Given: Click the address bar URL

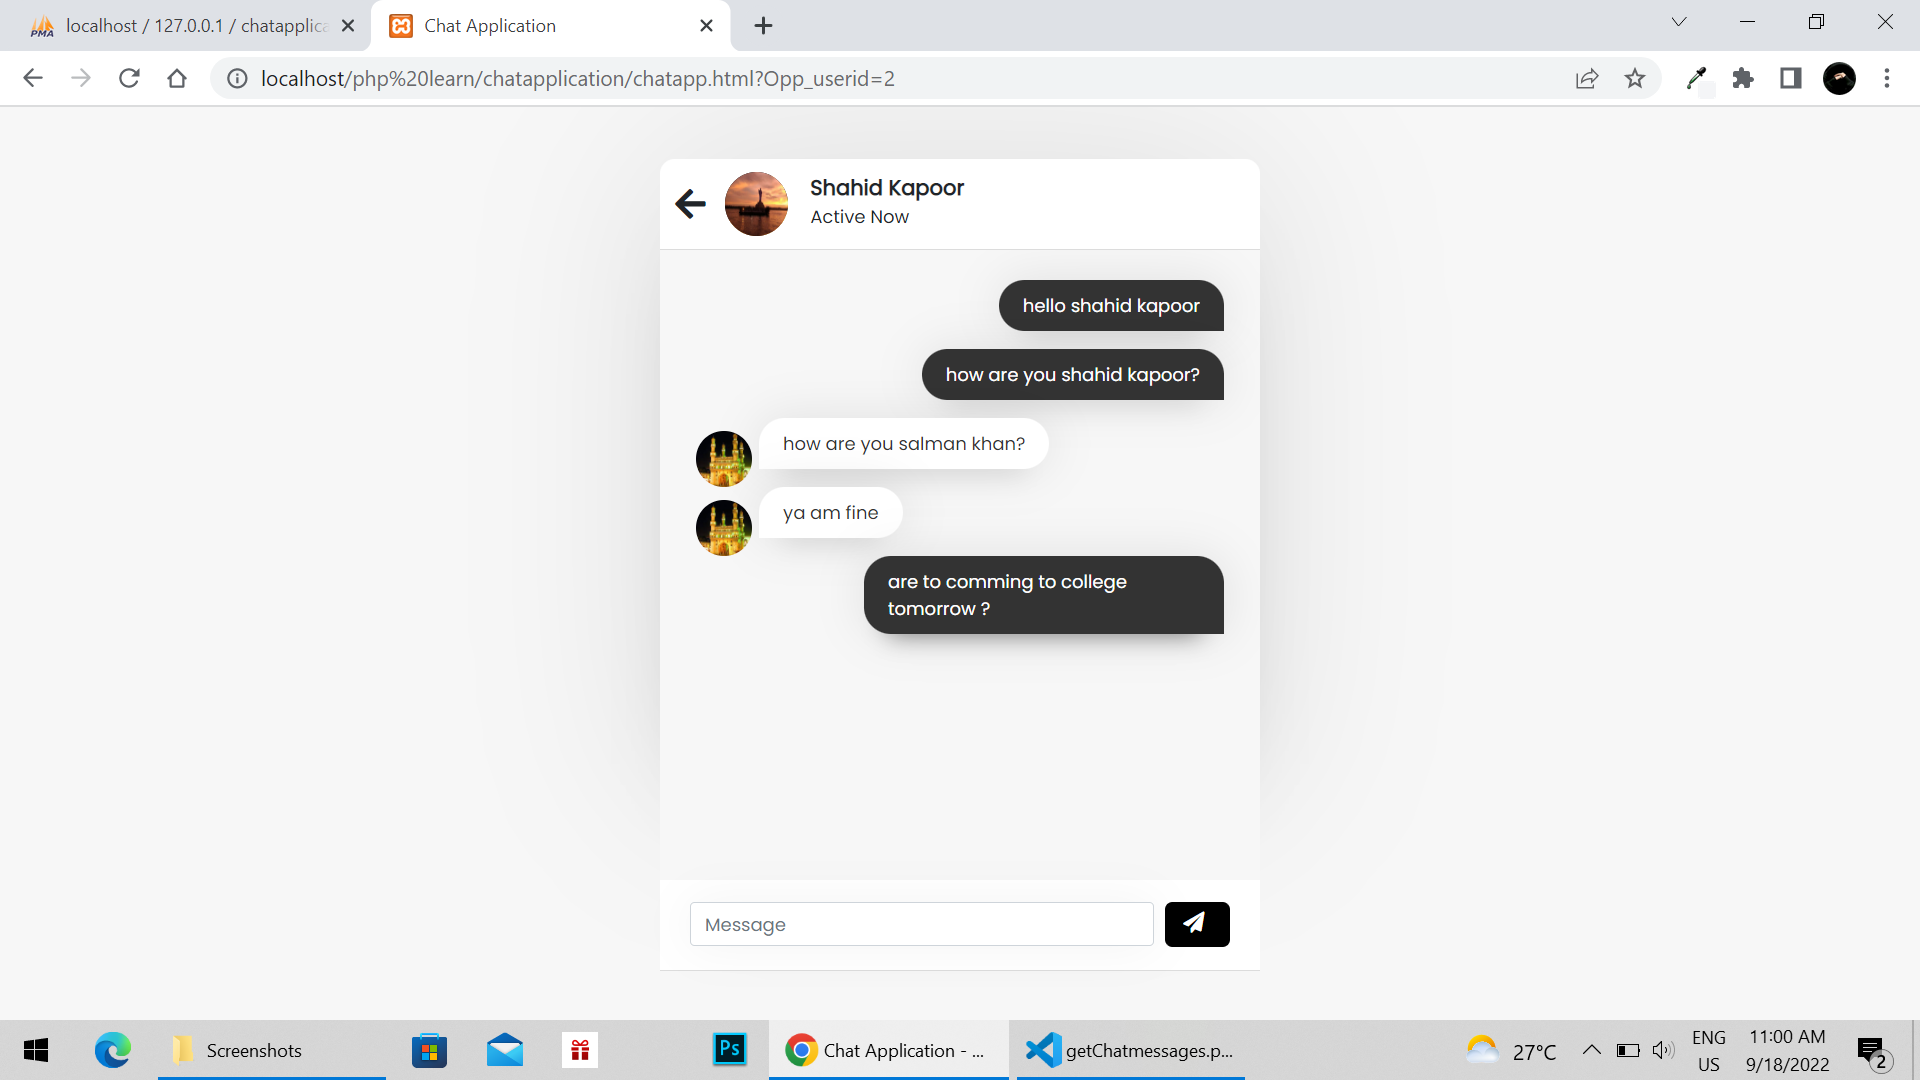Looking at the screenshot, I should point(577,78).
